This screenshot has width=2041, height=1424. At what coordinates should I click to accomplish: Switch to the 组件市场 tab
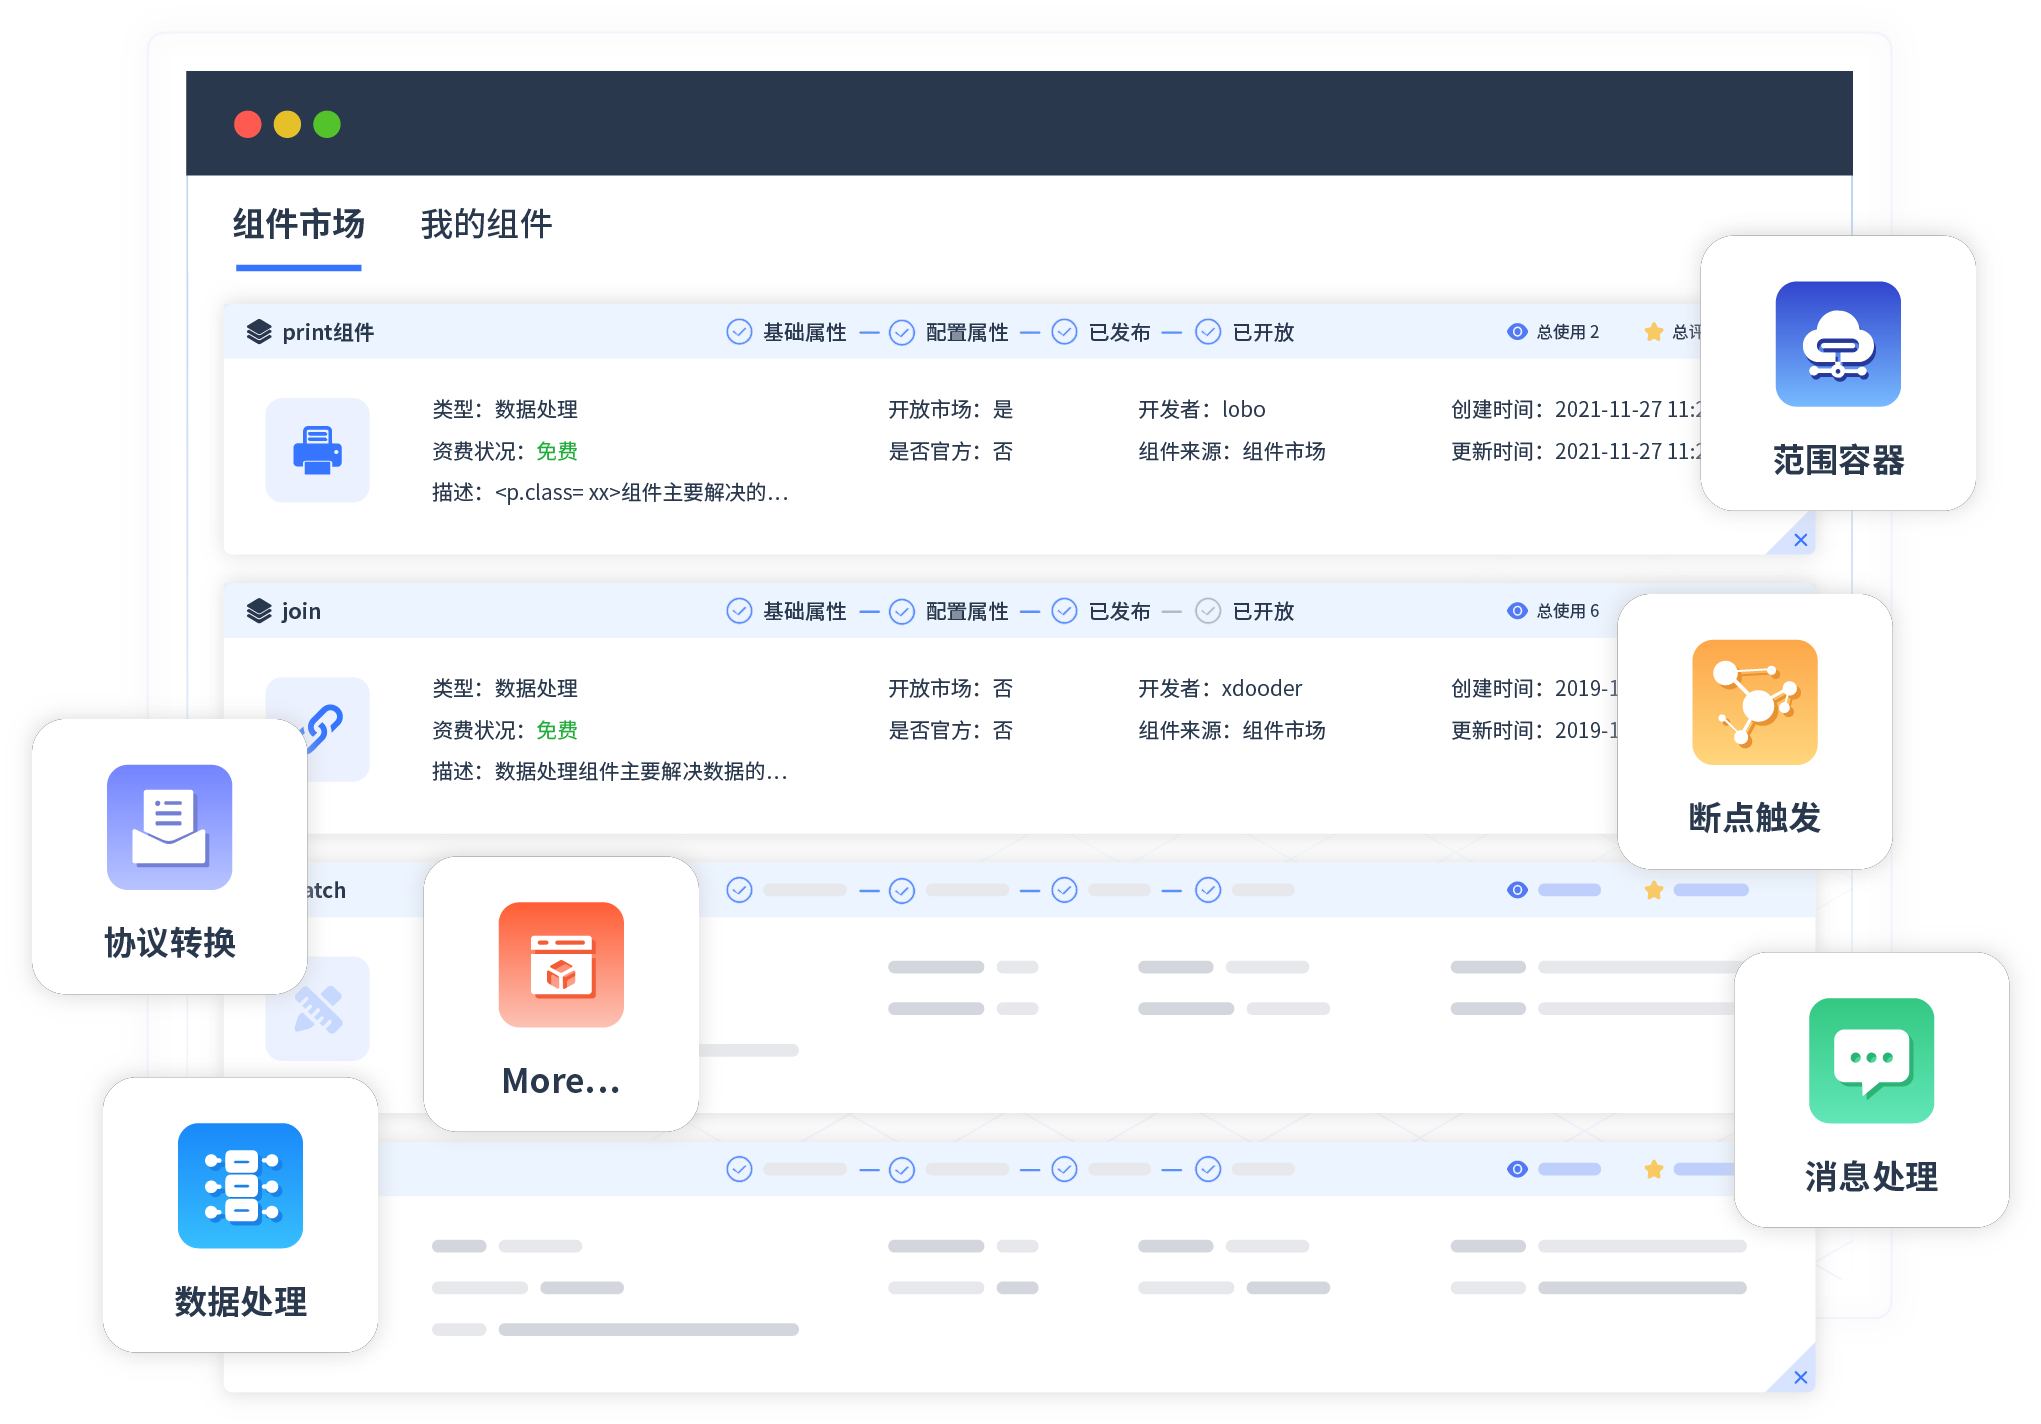[298, 225]
